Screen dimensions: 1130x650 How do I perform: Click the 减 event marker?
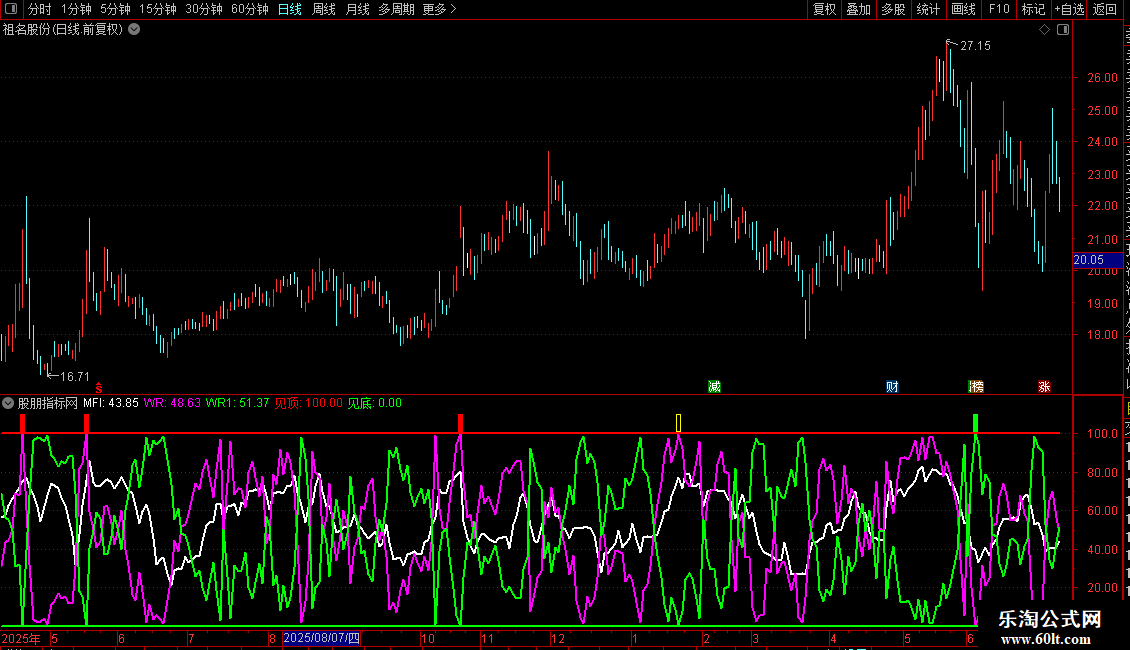[714, 387]
